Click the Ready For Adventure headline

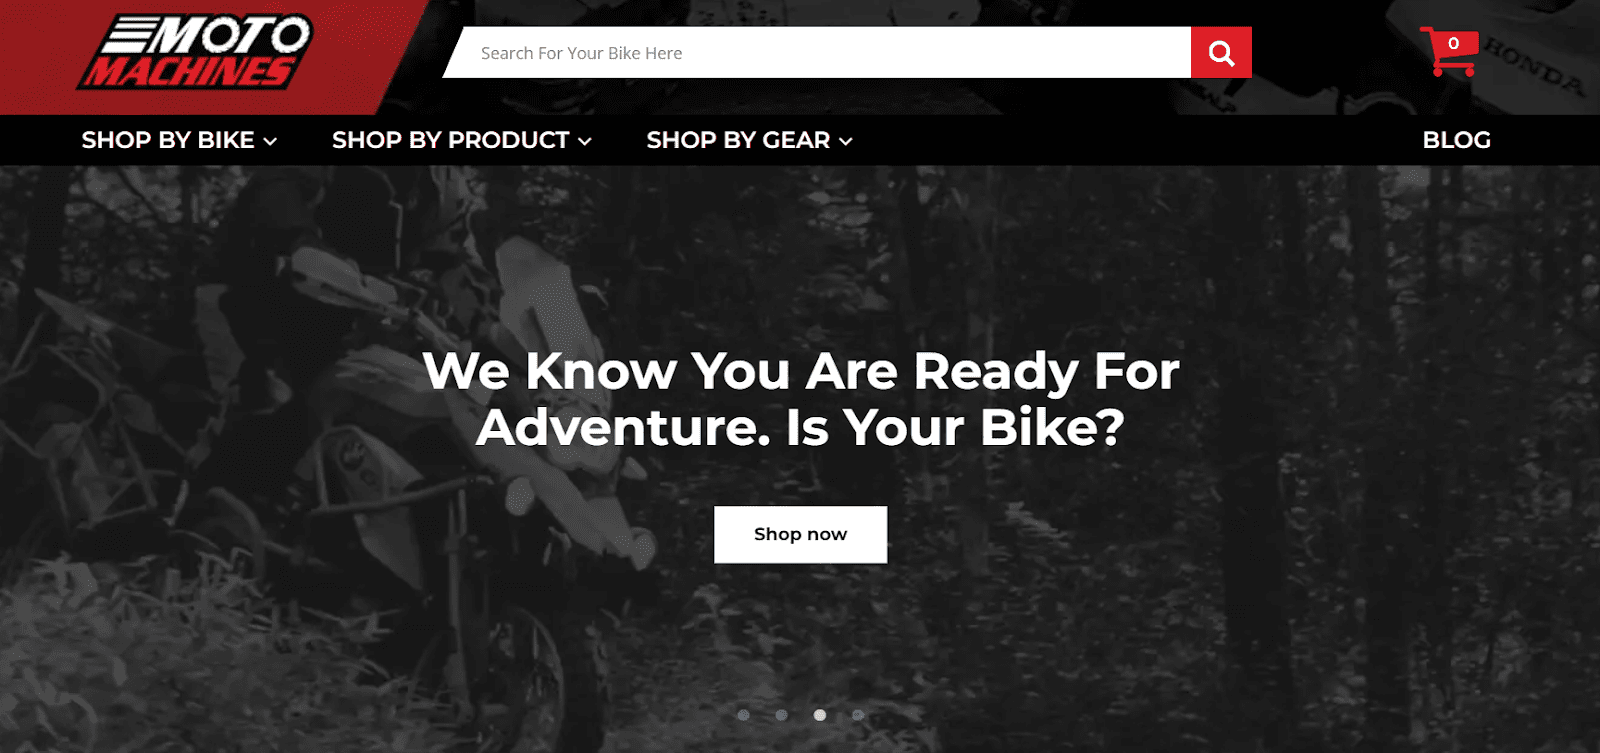tap(800, 399)
